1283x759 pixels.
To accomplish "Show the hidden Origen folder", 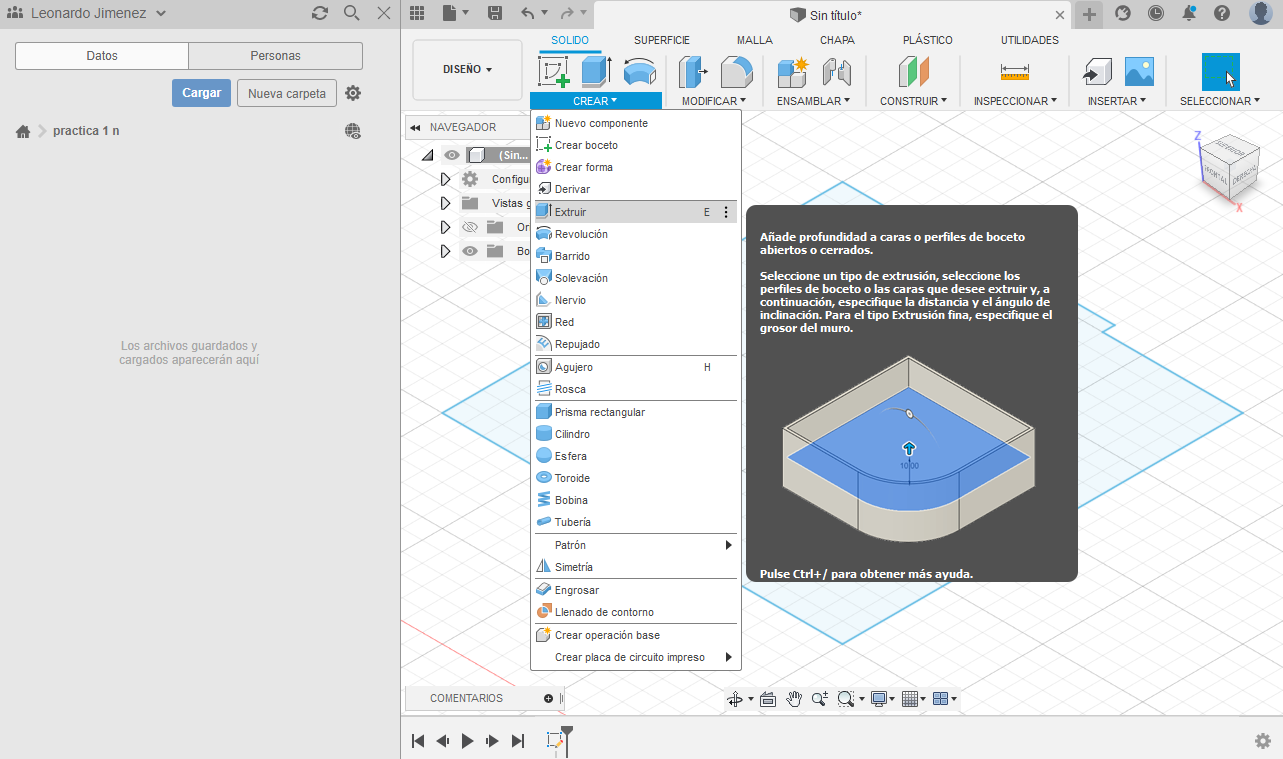I will coord(470,227).
